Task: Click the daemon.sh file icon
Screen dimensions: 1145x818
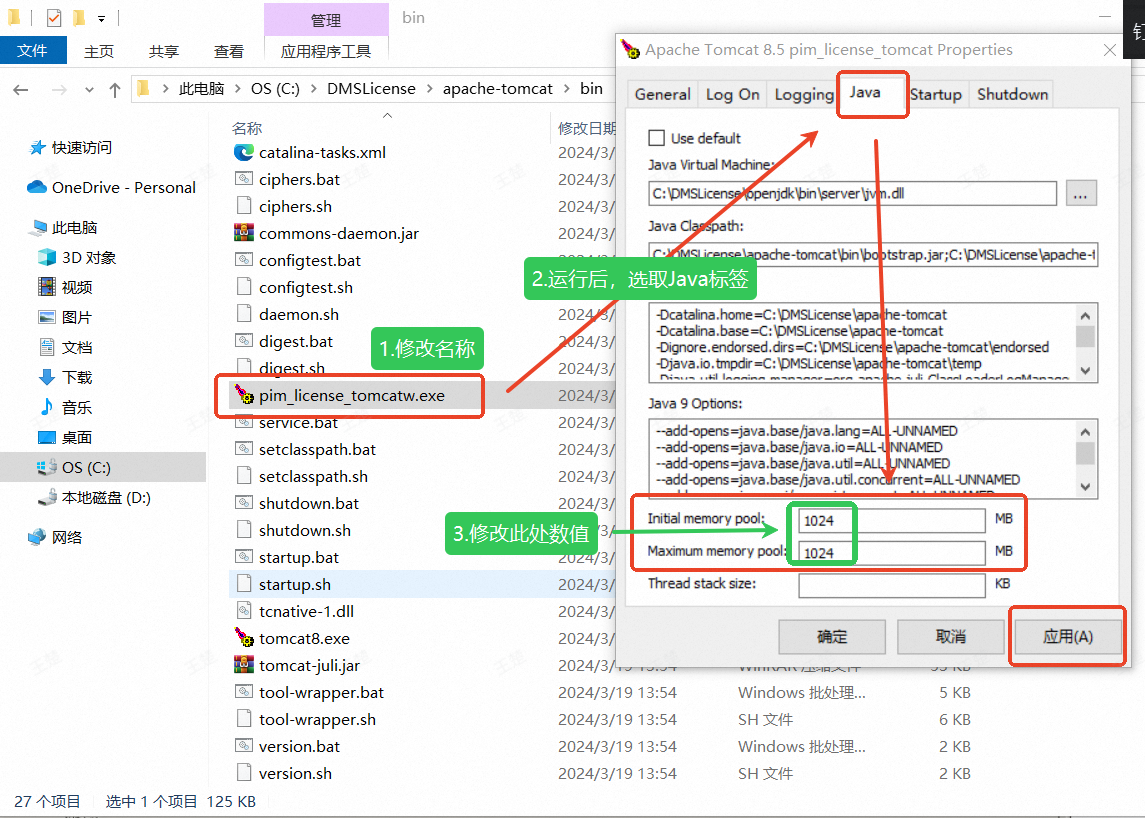Action: pyautogui.click(x=243, y=315)
